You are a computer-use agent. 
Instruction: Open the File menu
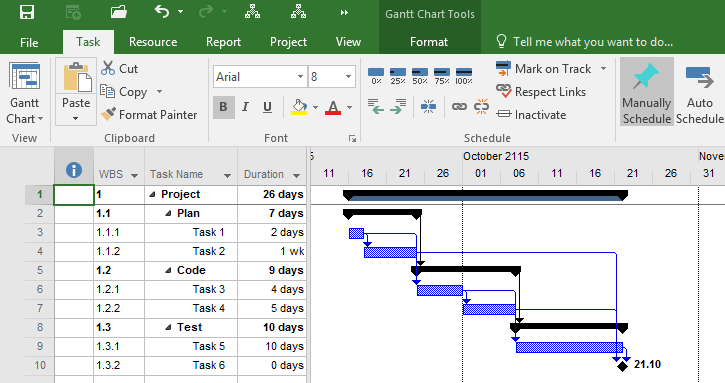point(29,42)
